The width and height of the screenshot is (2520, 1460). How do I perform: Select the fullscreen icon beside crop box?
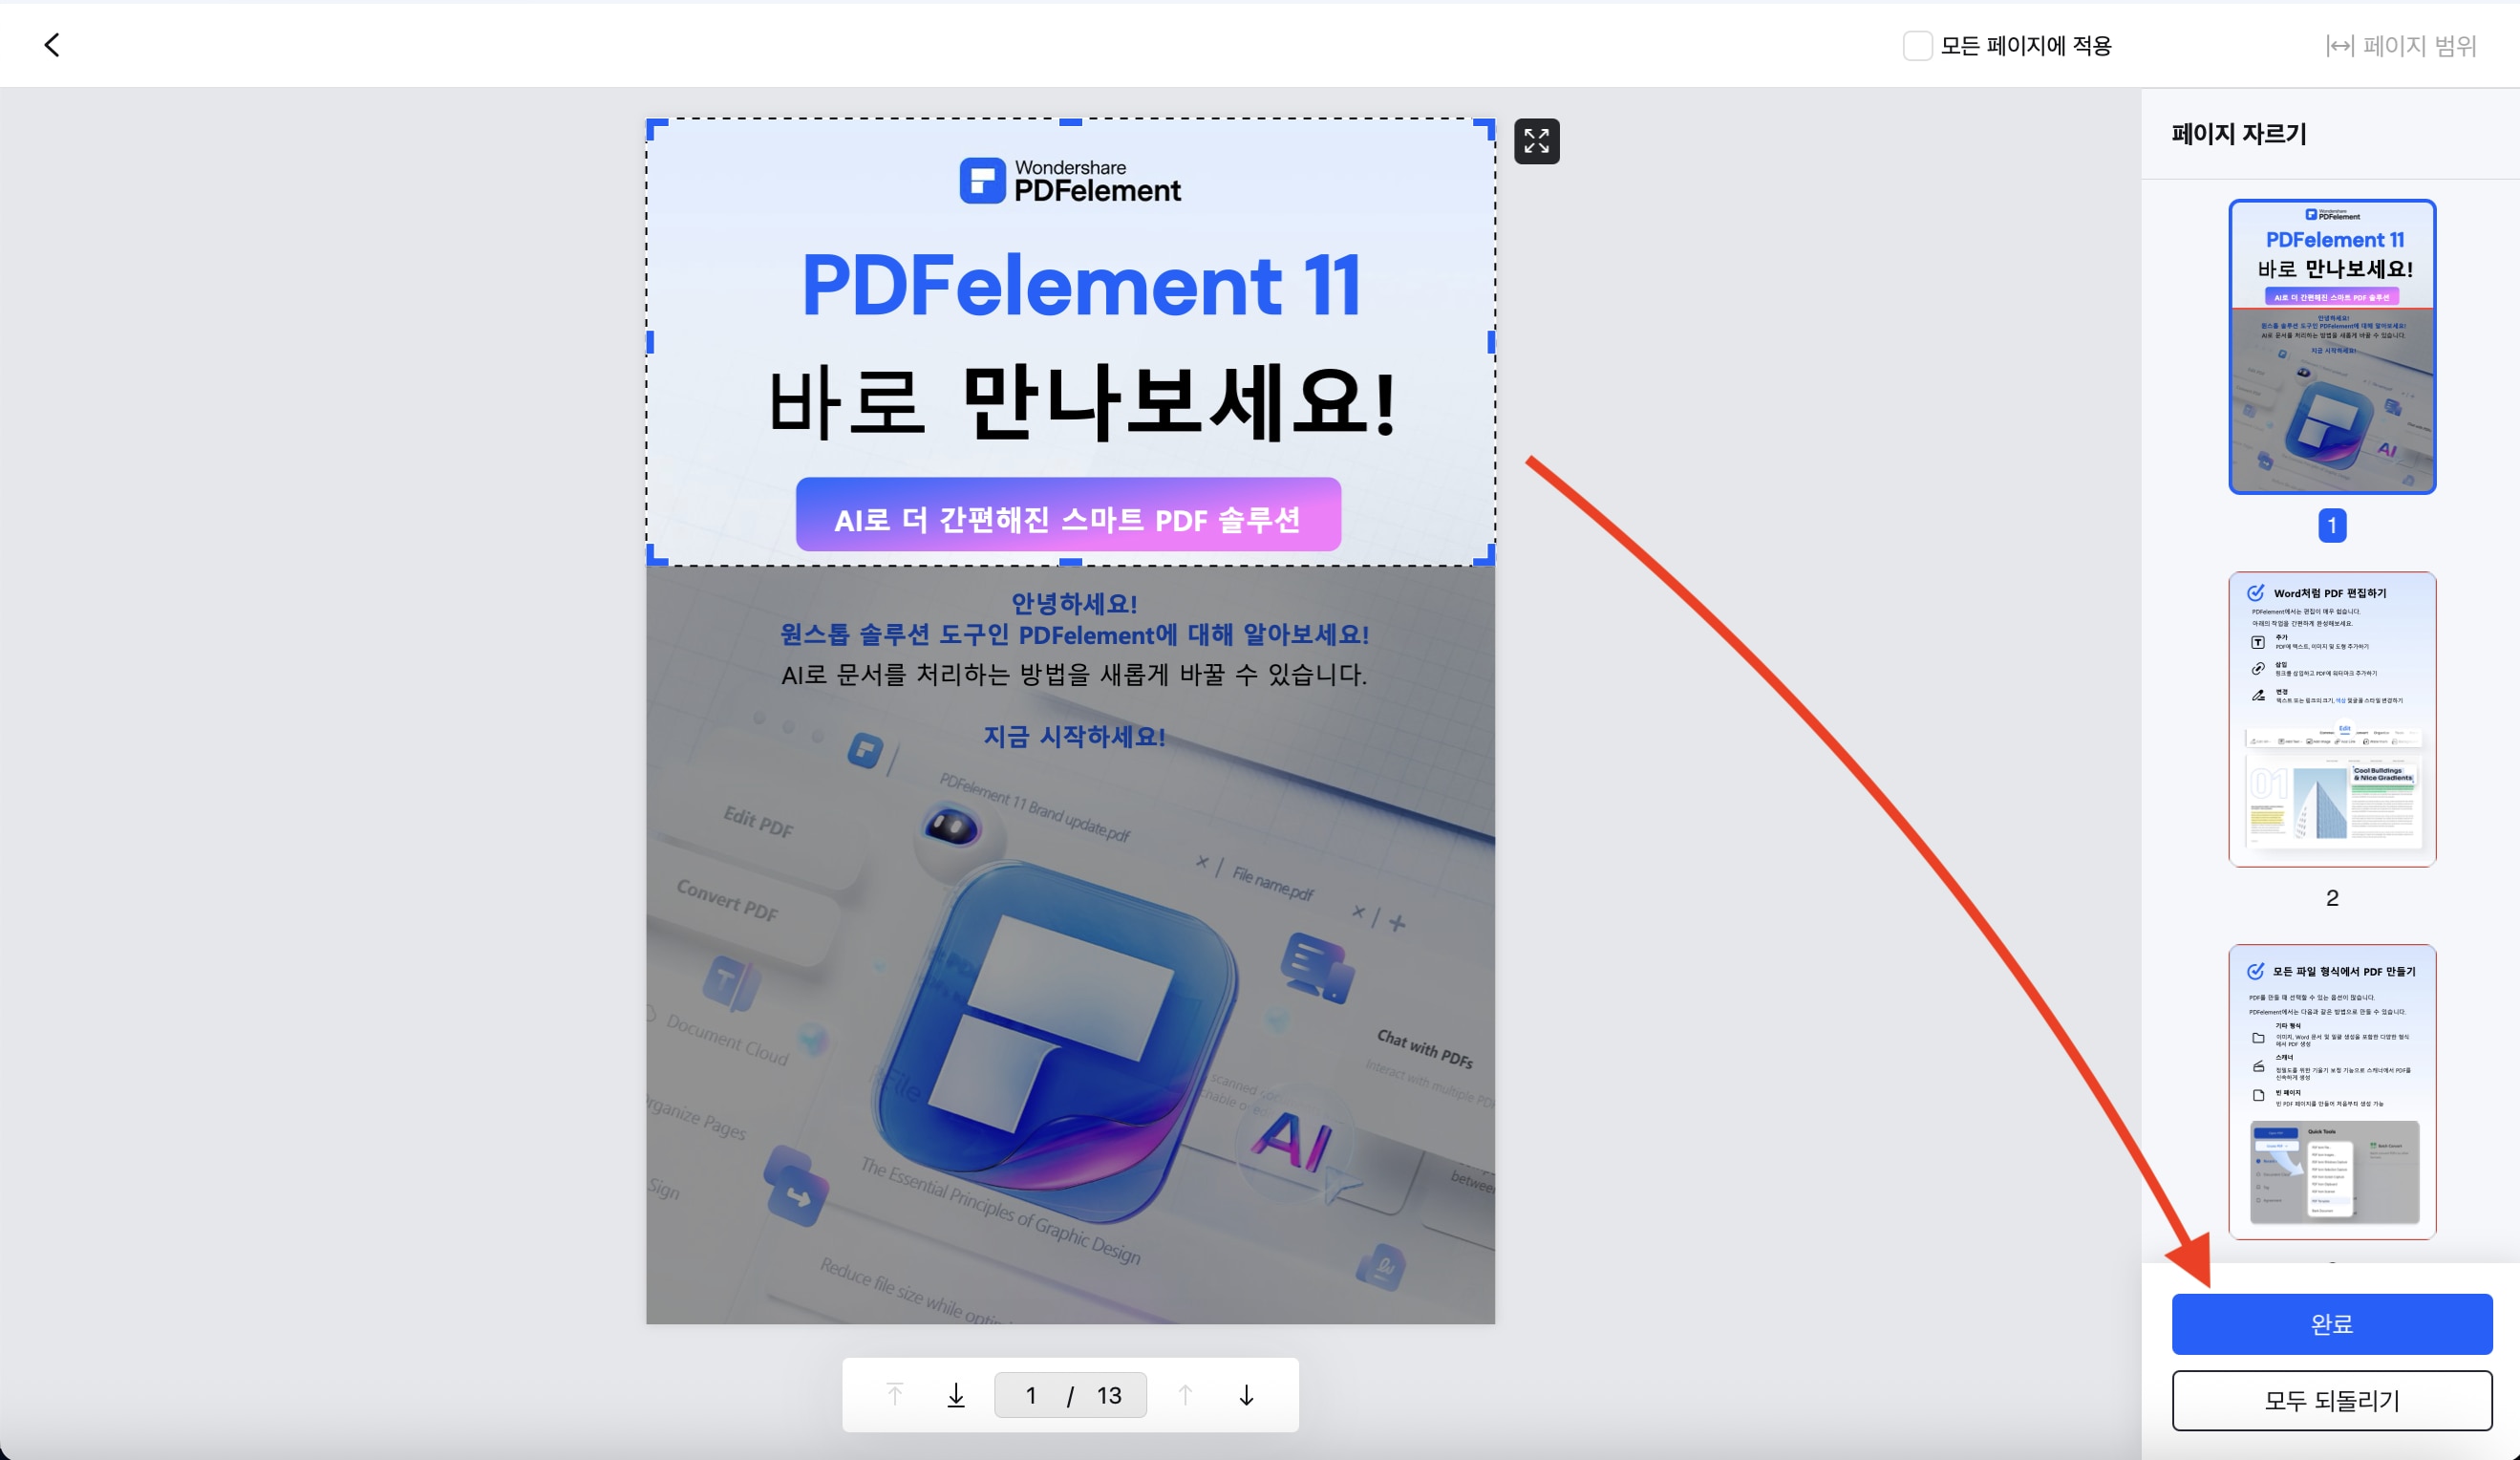click(1537, 141)
